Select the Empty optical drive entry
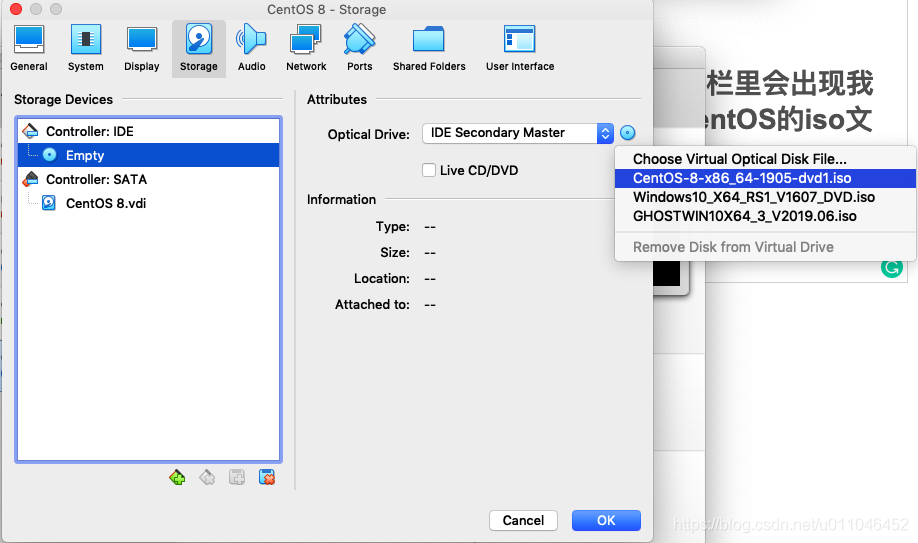Viewport: 918px width, 543px height. 149,155
